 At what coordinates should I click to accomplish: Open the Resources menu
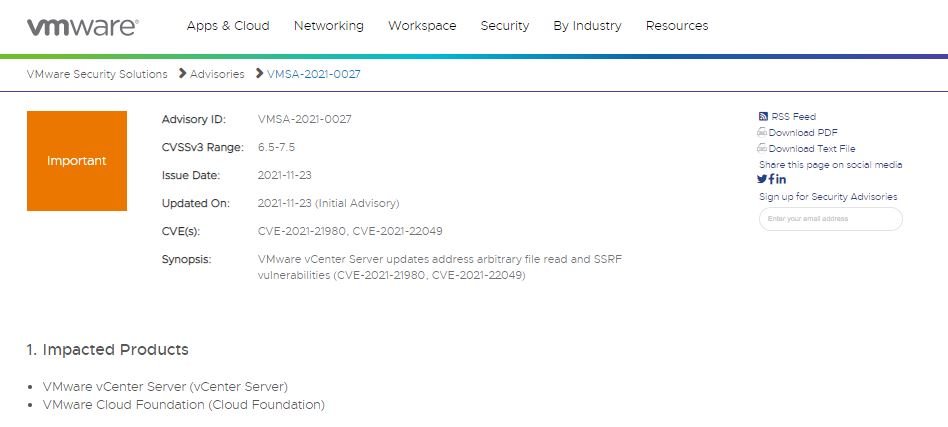tap(677, 25)
